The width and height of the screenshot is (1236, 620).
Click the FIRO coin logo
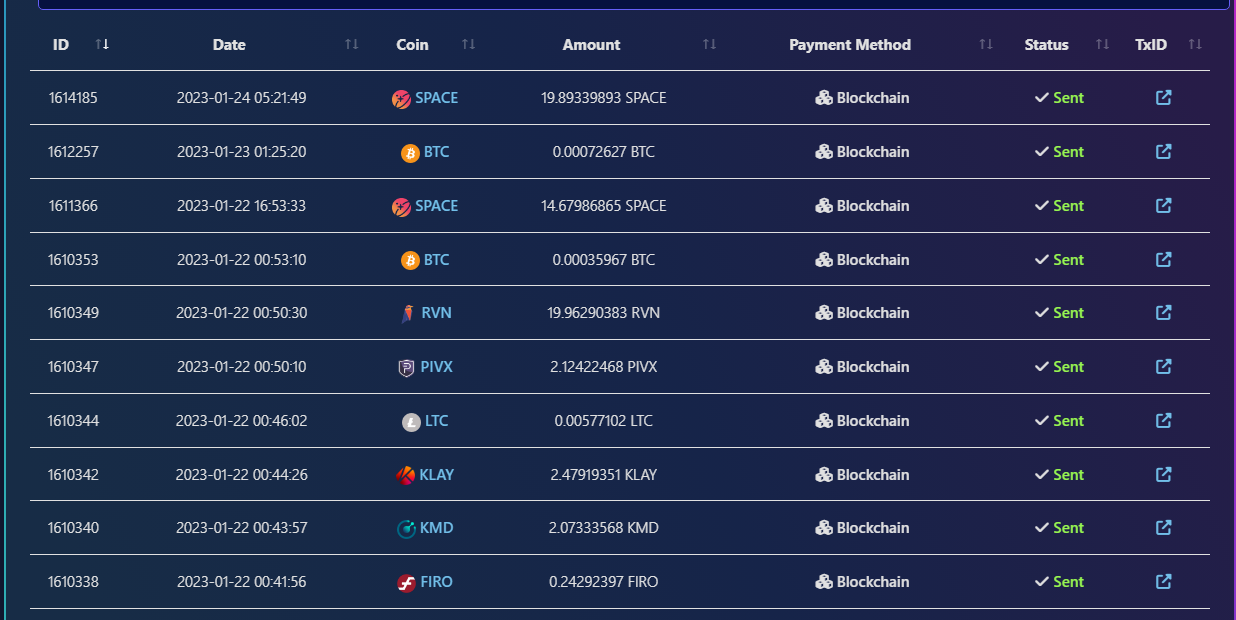click(406, 583)
